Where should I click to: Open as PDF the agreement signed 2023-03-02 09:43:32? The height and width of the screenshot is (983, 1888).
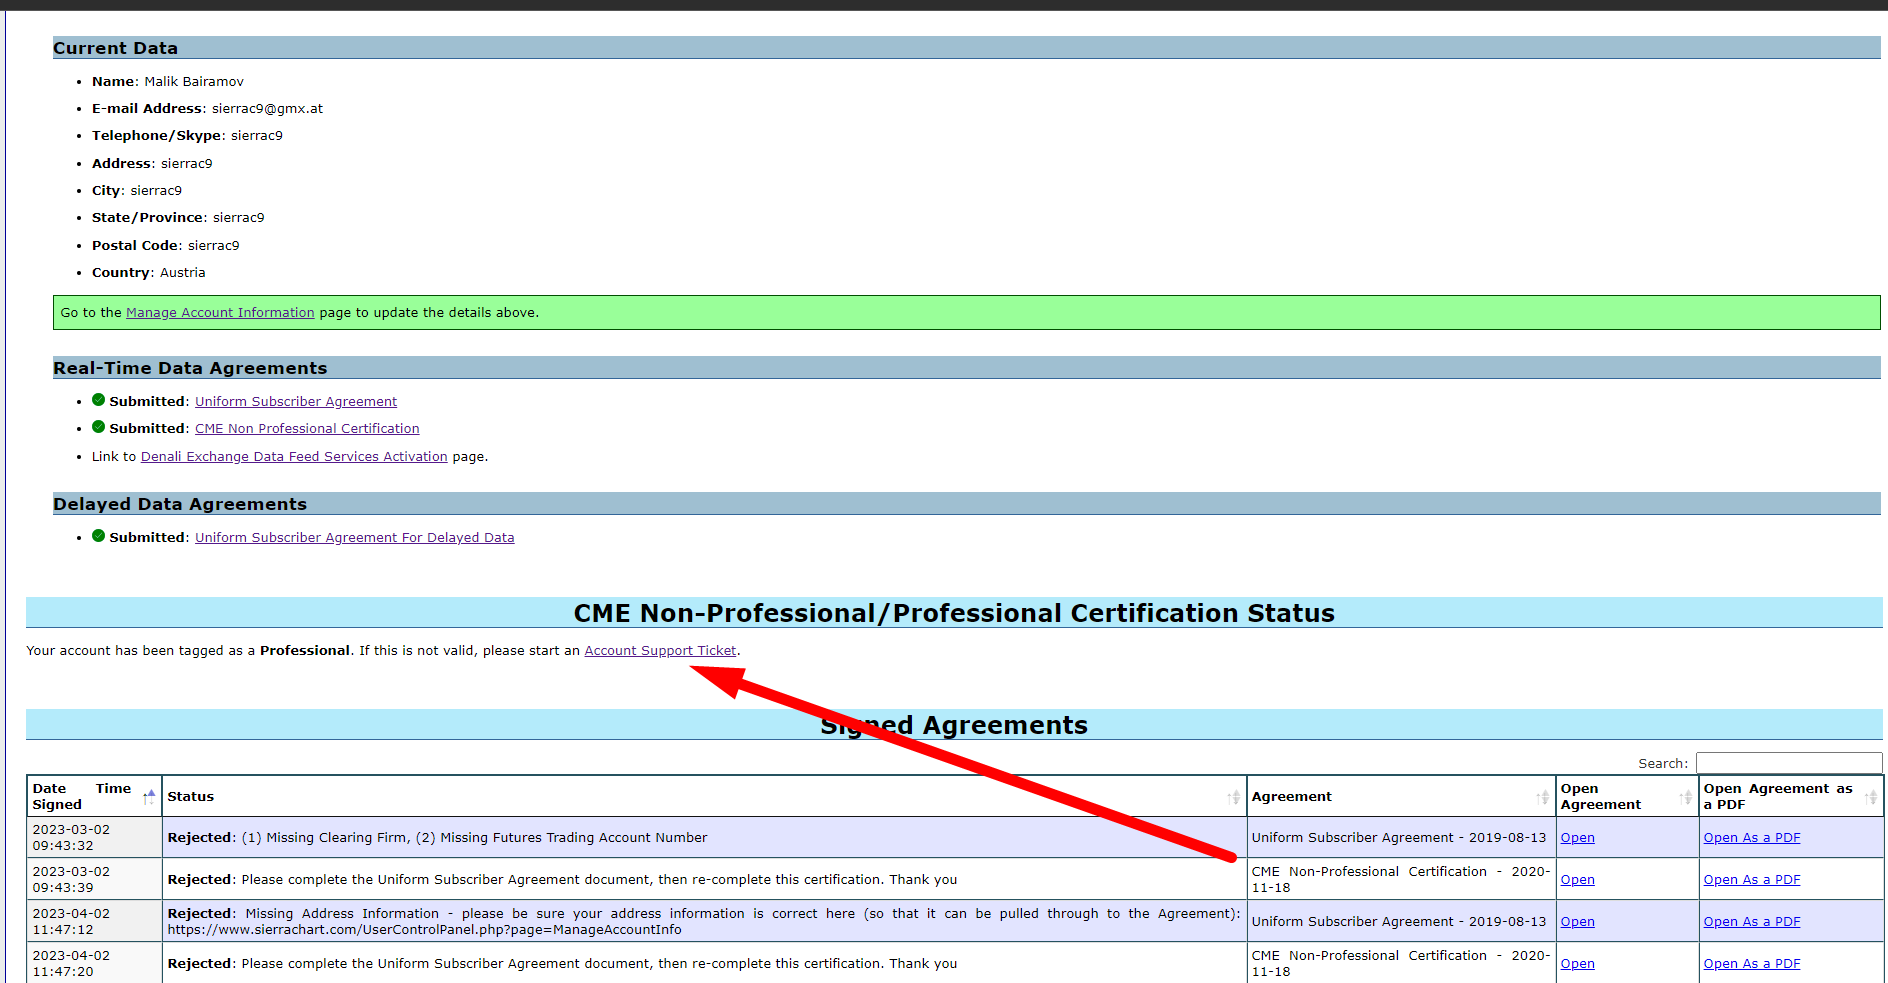pos(1752,838)
